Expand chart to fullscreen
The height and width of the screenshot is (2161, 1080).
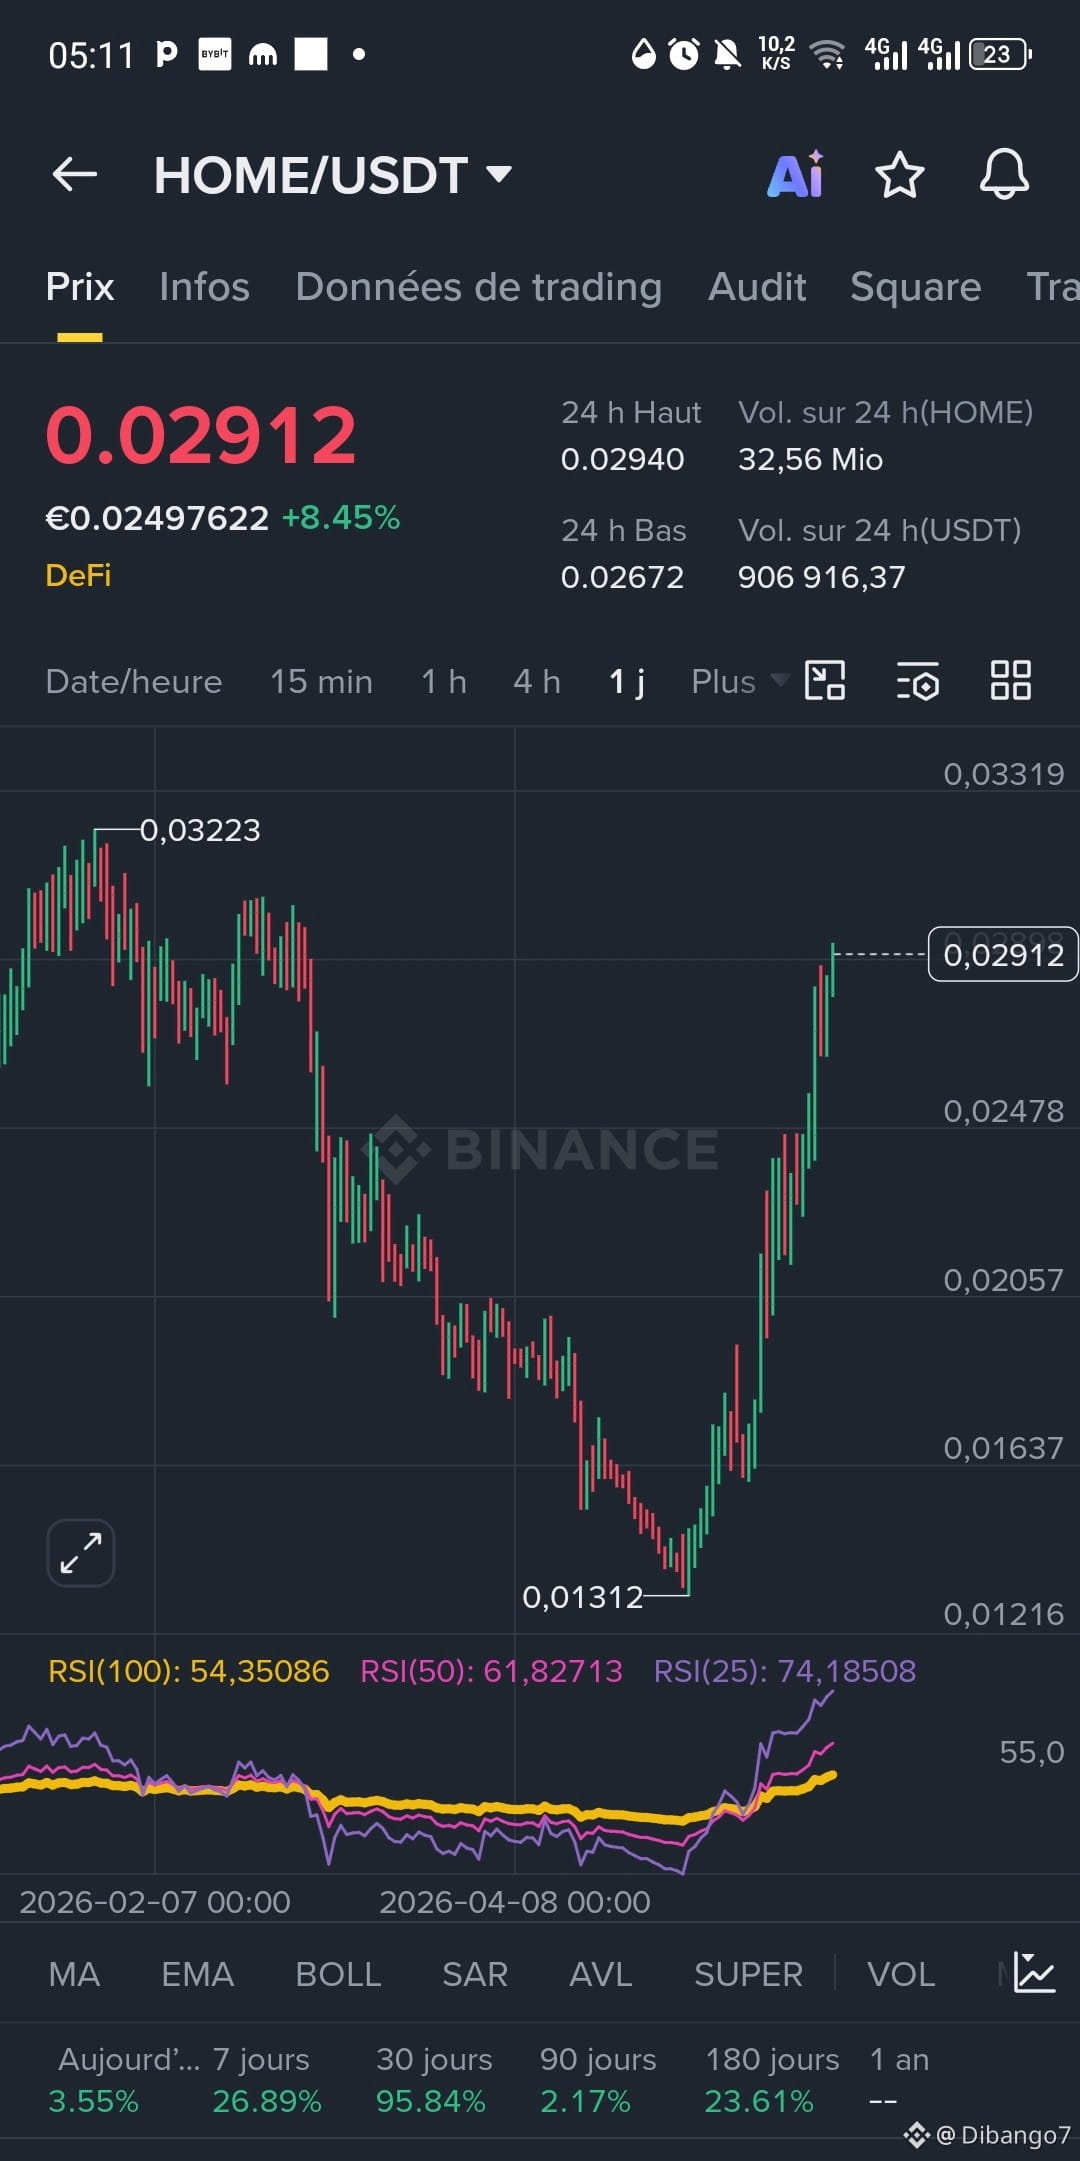[x=81, y=1553]
